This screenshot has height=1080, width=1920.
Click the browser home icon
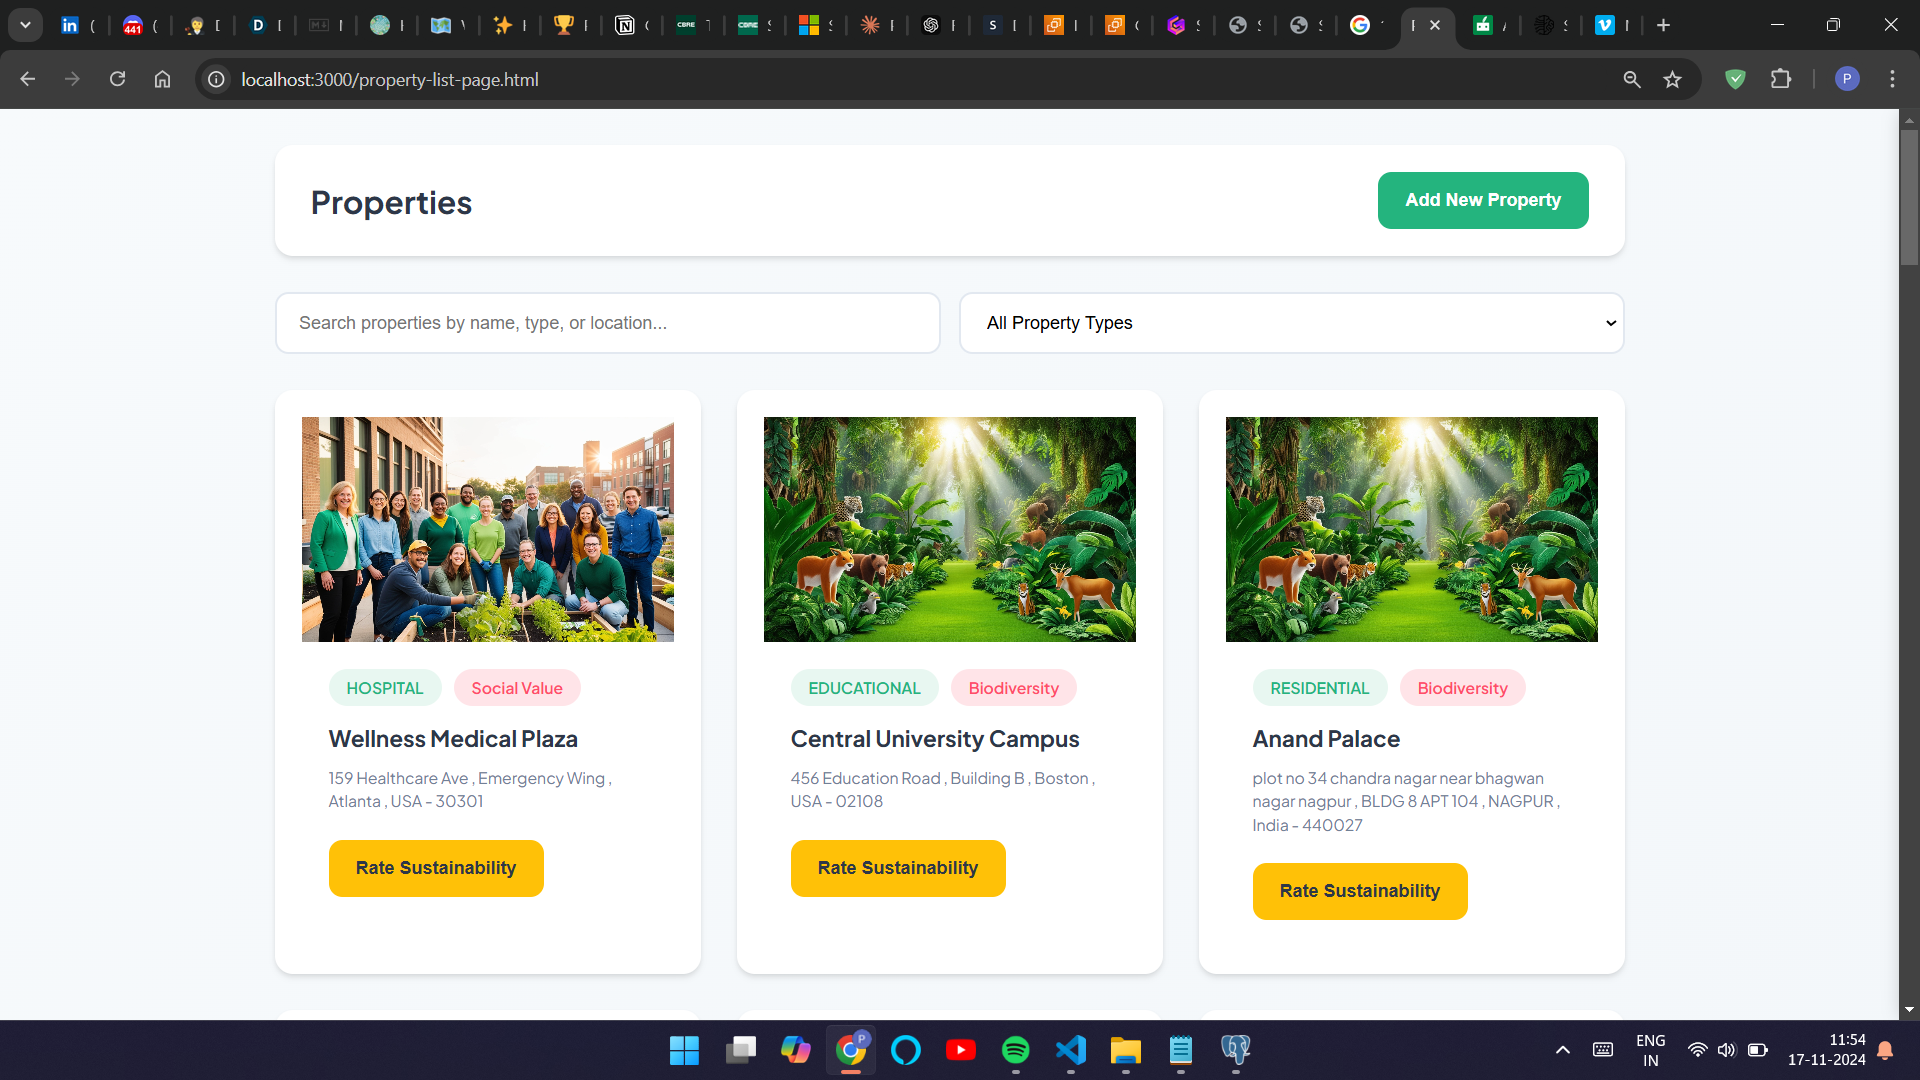[x=162, y=79]
